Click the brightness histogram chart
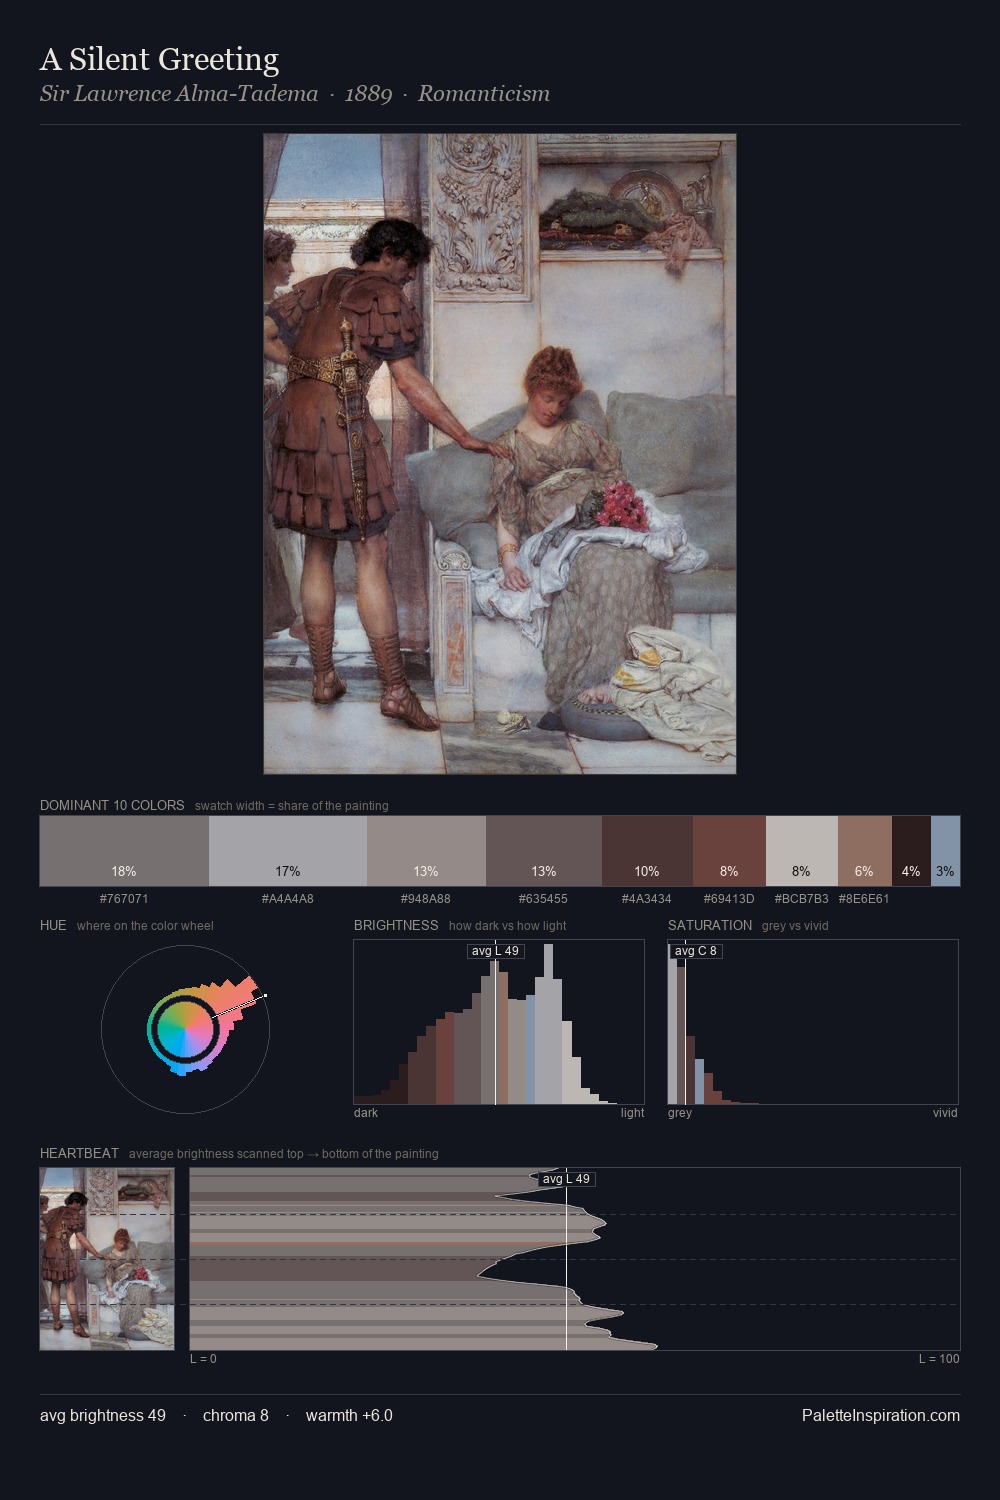The width and height of the screenshot is (1000, 1500). click(x=499, y=1022)
